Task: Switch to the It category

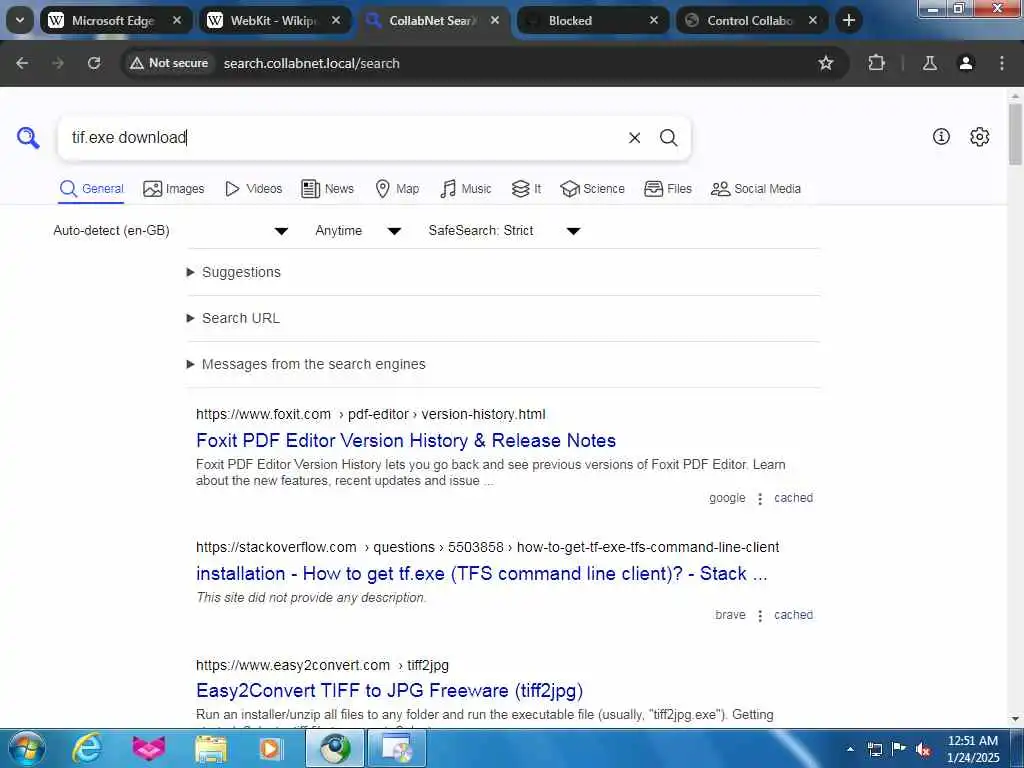Action: [526, 189]
